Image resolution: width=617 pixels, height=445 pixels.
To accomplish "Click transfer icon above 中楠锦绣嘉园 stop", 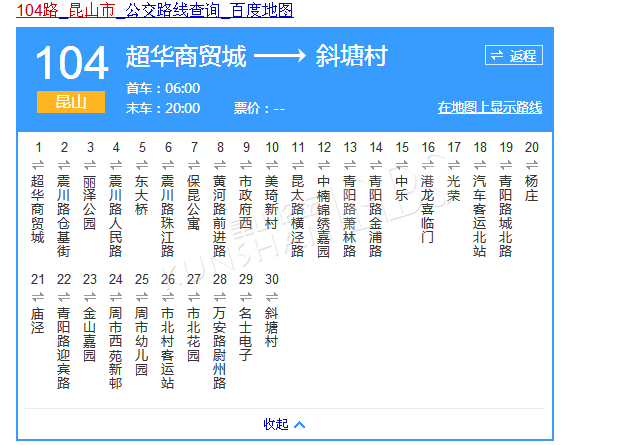I will [323, 164].
